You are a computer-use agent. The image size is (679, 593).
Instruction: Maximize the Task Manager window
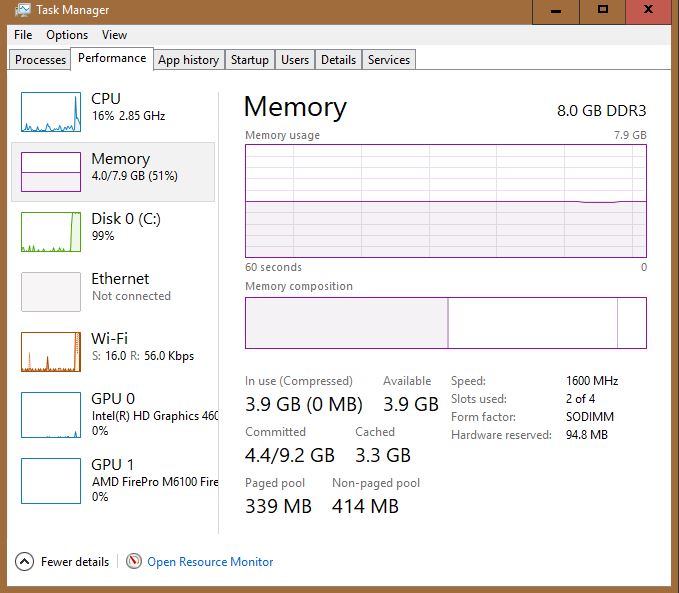(602, 10)
